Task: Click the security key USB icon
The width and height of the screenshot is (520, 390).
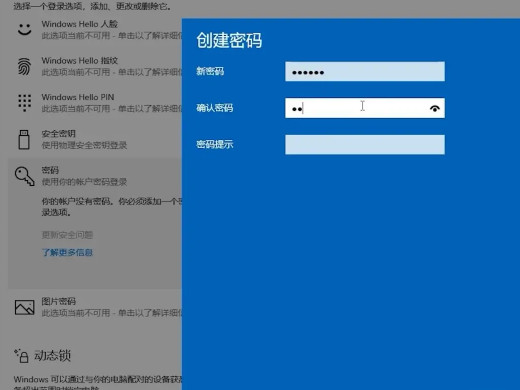Action: pos(24,139)
